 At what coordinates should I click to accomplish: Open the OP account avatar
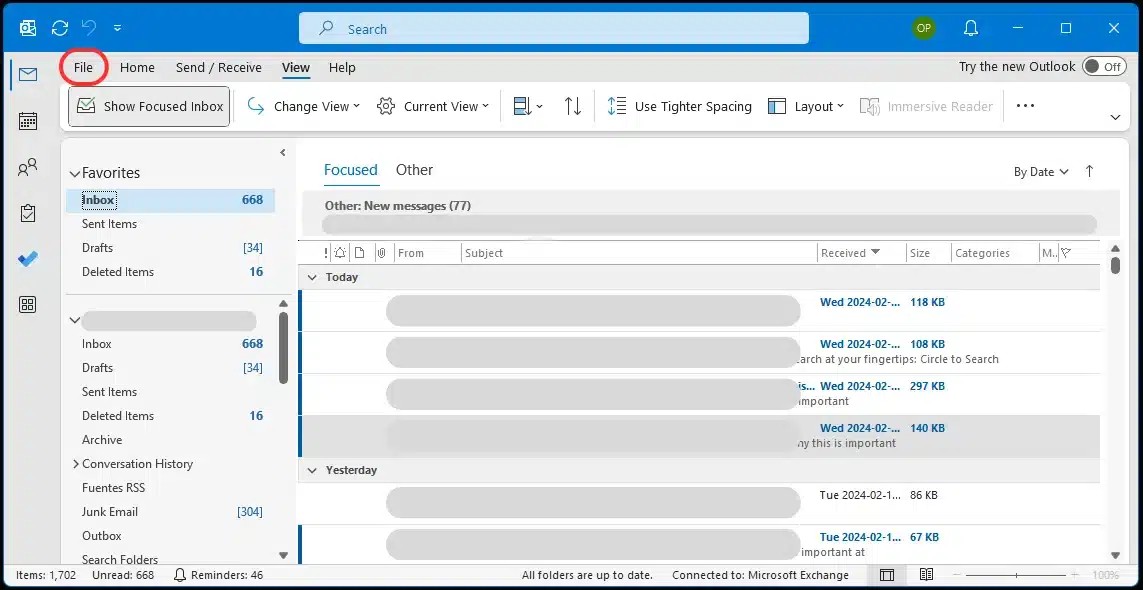point(924,28)
